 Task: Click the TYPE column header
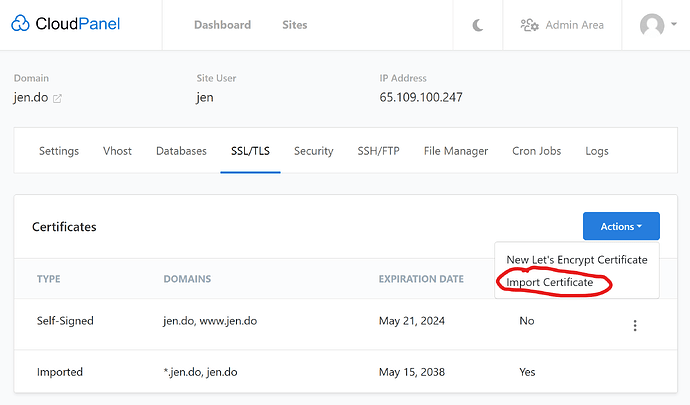pos(48,279)
